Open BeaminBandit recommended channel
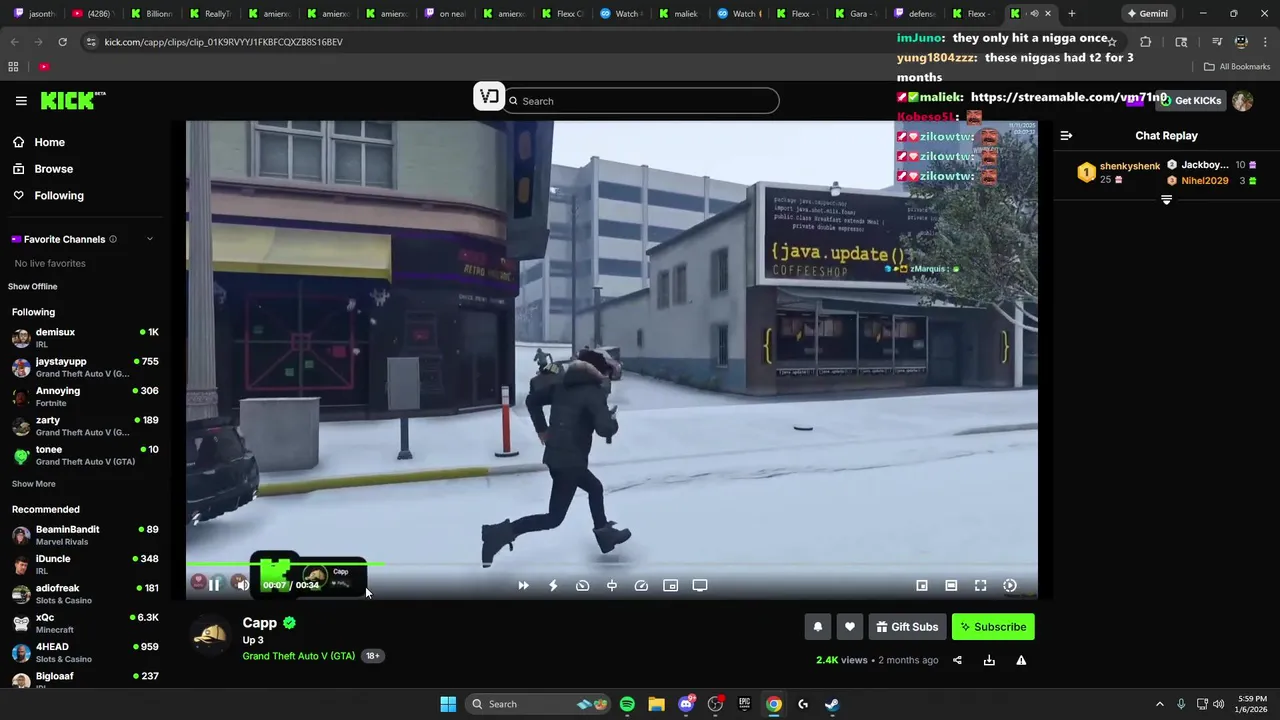The height and width of the screenshot is (720, 1280). pos(84,535)
